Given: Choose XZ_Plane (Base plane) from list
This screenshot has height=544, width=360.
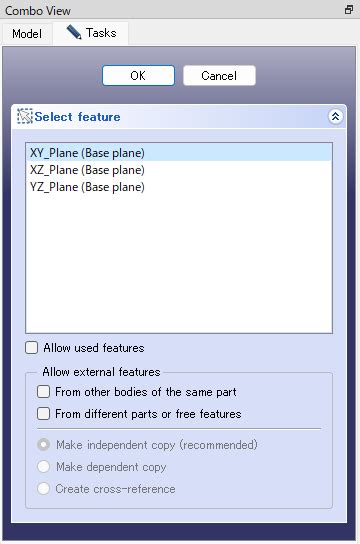Looking at the screenshot, I should [x=179, y=170].
